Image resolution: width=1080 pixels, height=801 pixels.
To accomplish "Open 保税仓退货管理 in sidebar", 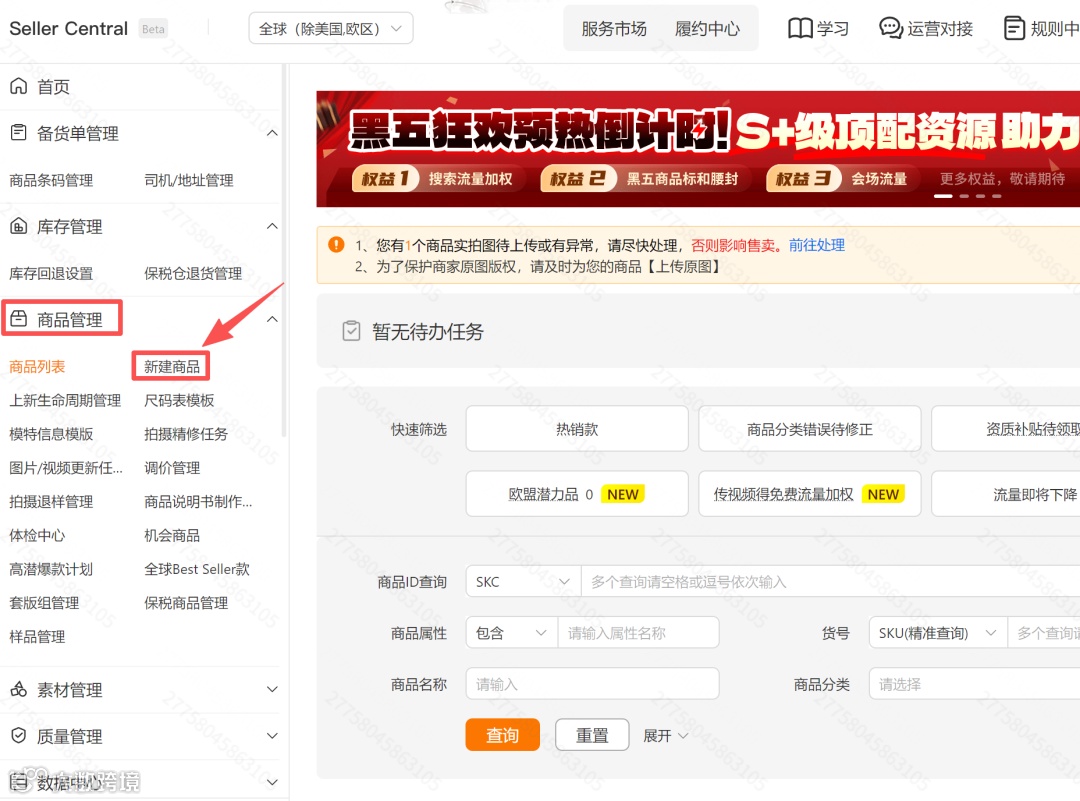I will 193,273.
